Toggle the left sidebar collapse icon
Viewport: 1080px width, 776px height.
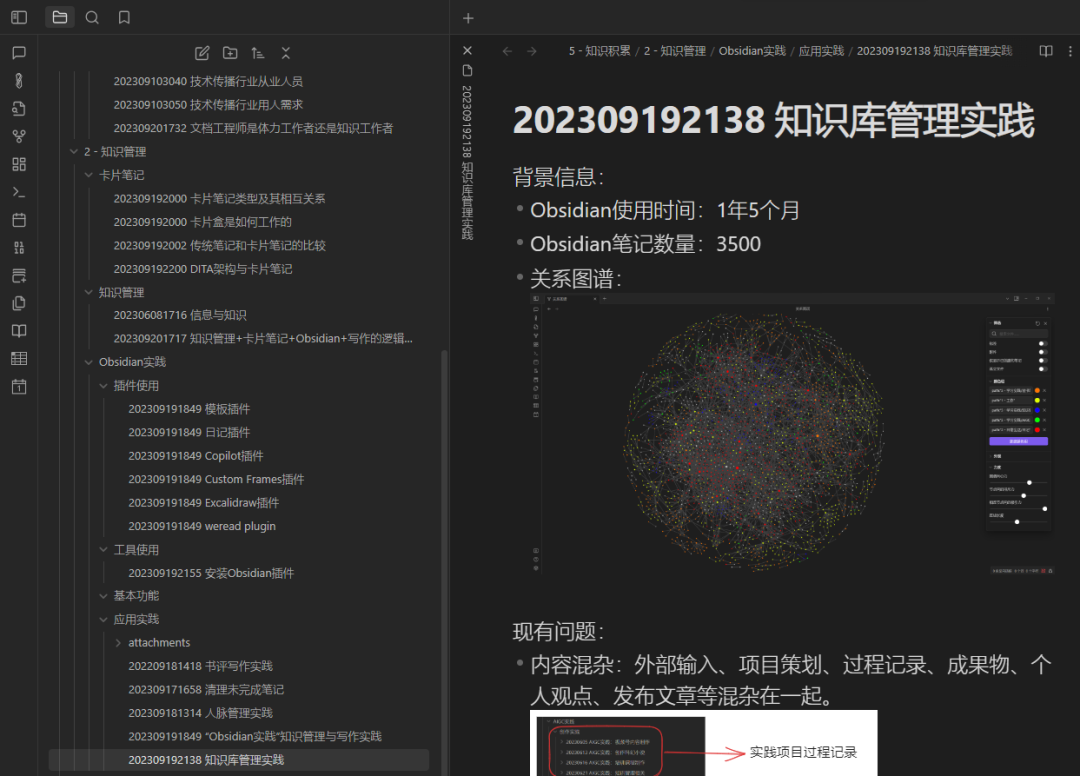coord(19,17)
